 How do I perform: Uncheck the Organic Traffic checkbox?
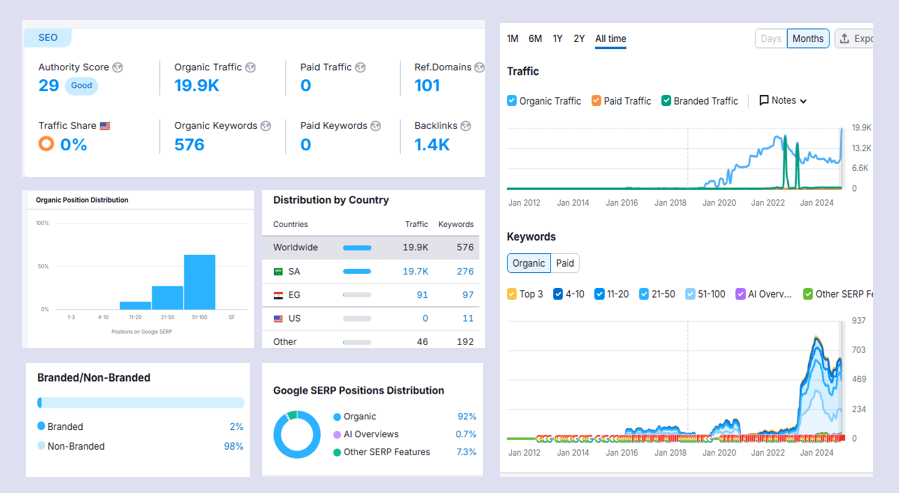[x=513, y=101]
